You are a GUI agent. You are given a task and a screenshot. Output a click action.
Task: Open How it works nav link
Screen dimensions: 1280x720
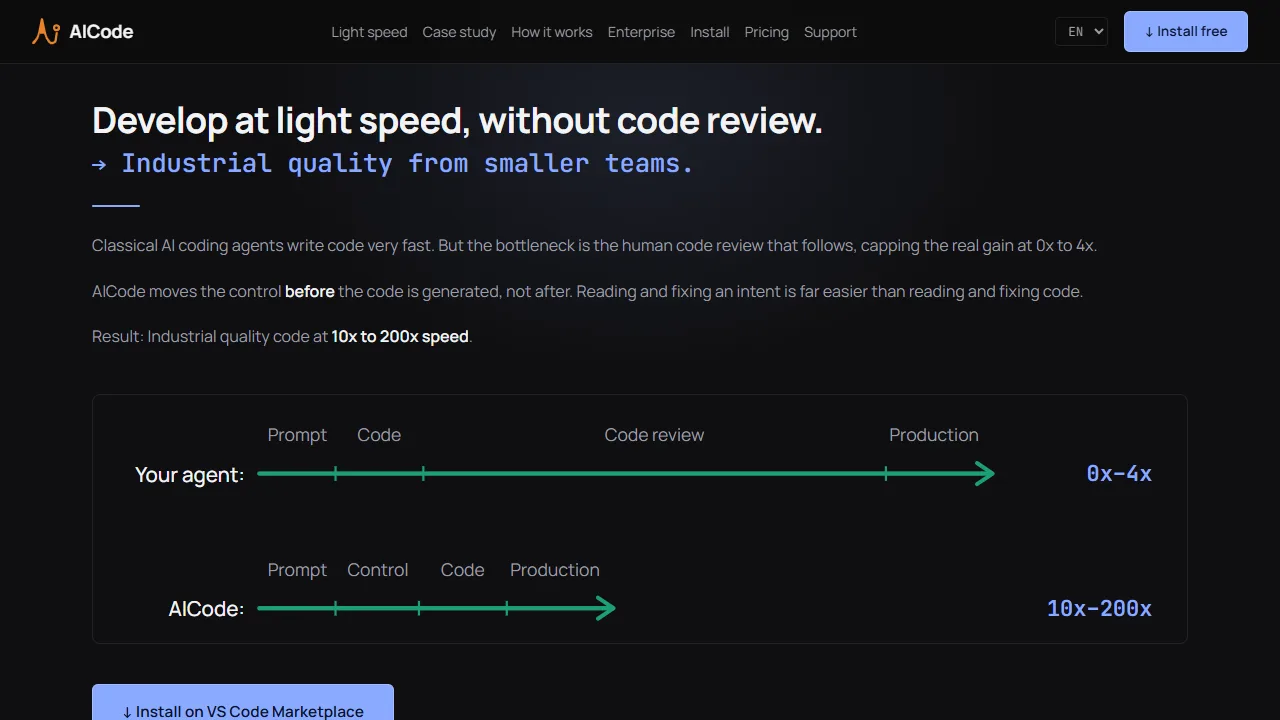pos(552,32)
